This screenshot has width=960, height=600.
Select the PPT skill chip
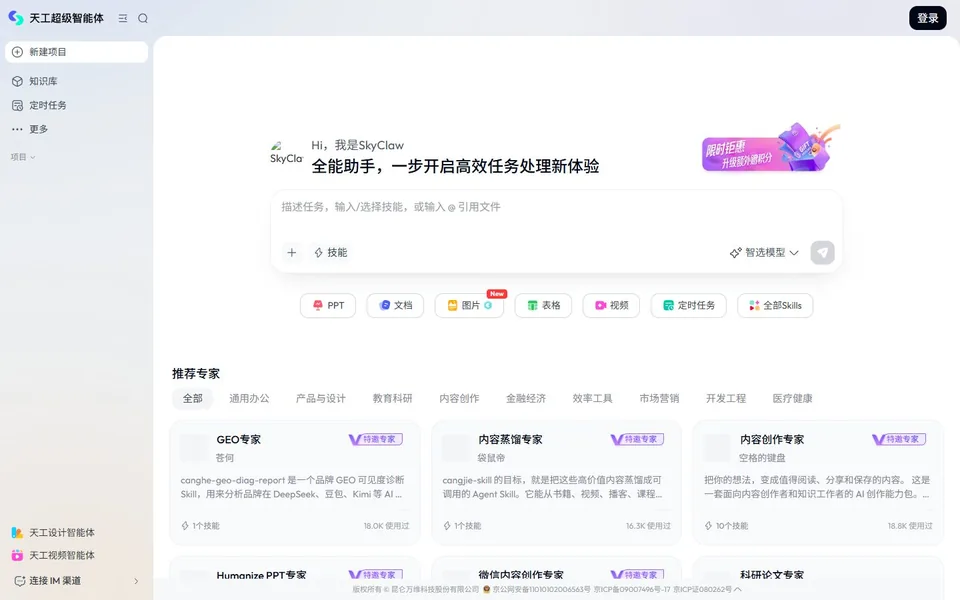point(328,306)
